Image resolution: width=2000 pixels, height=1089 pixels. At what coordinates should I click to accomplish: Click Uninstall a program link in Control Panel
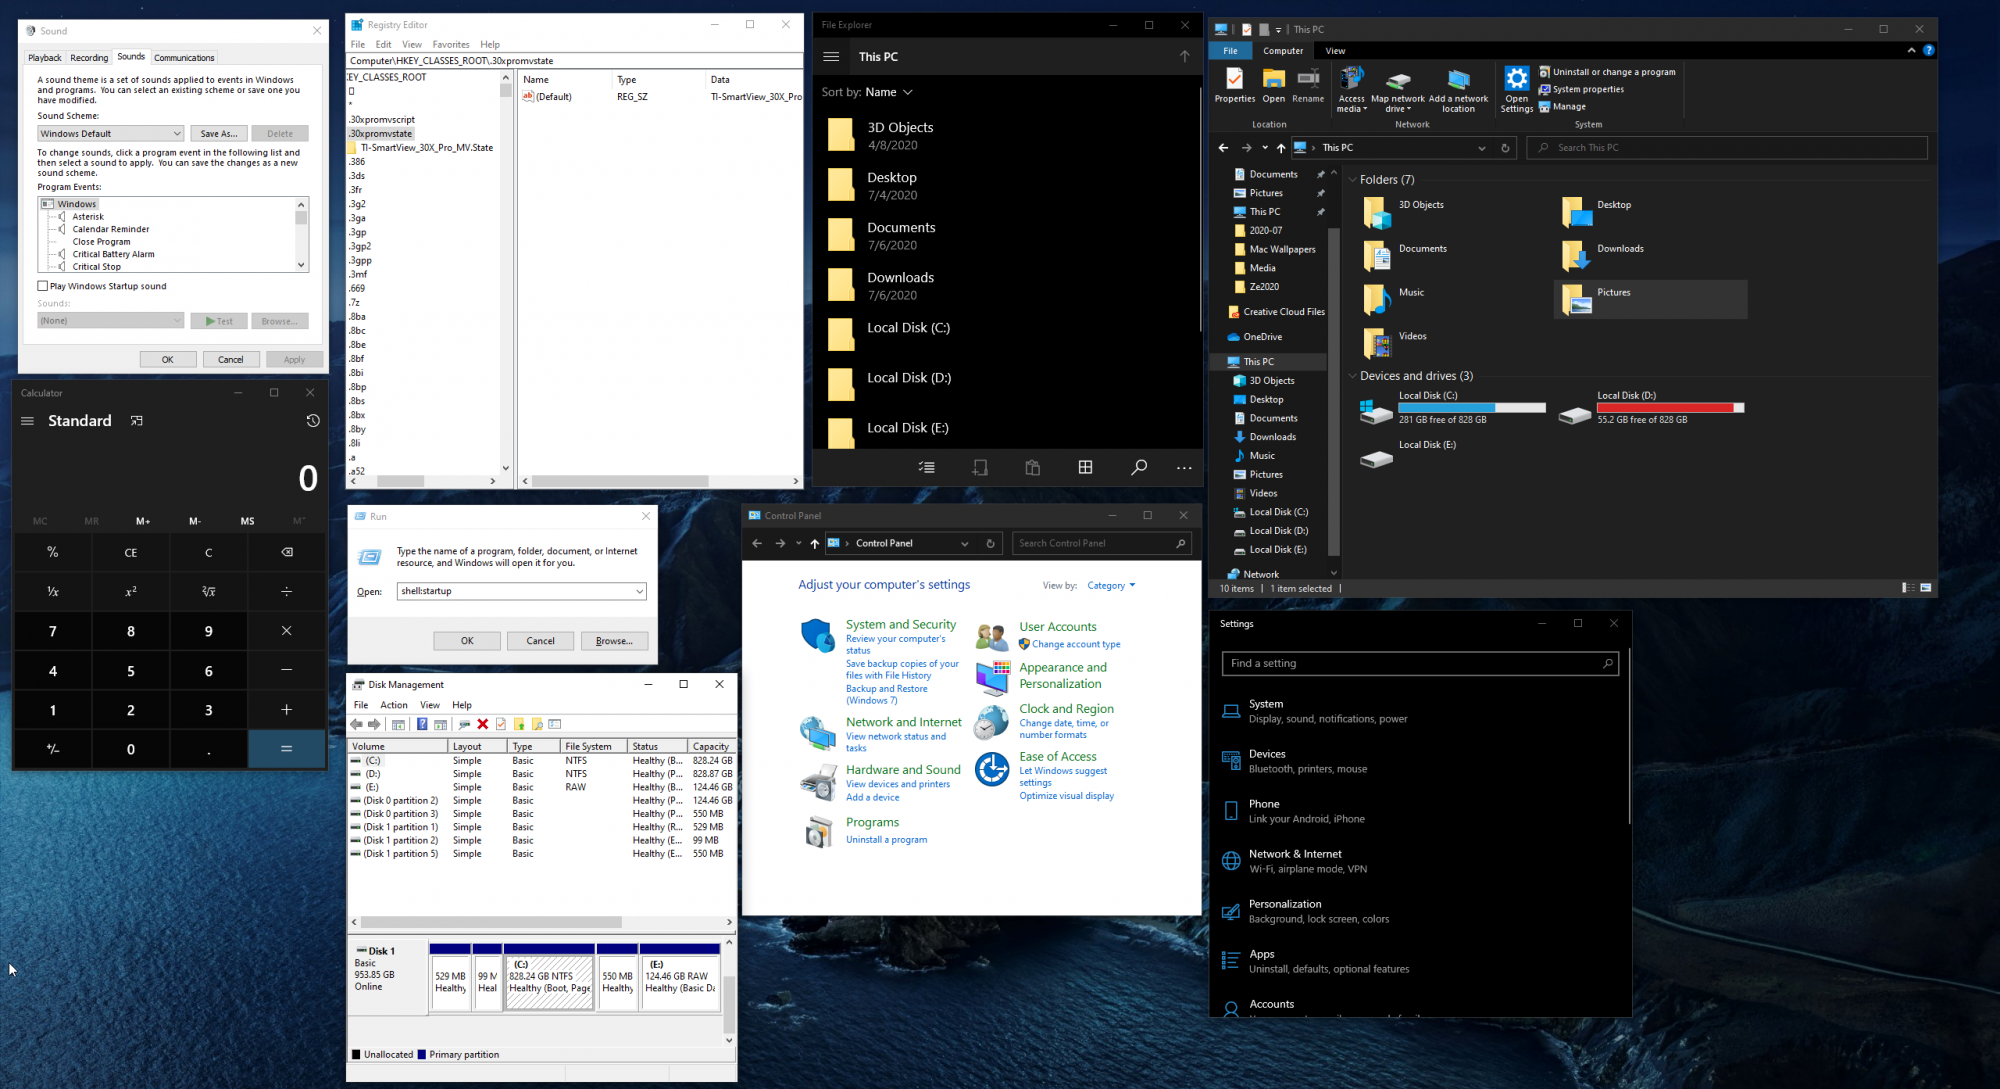pos(886,840)
